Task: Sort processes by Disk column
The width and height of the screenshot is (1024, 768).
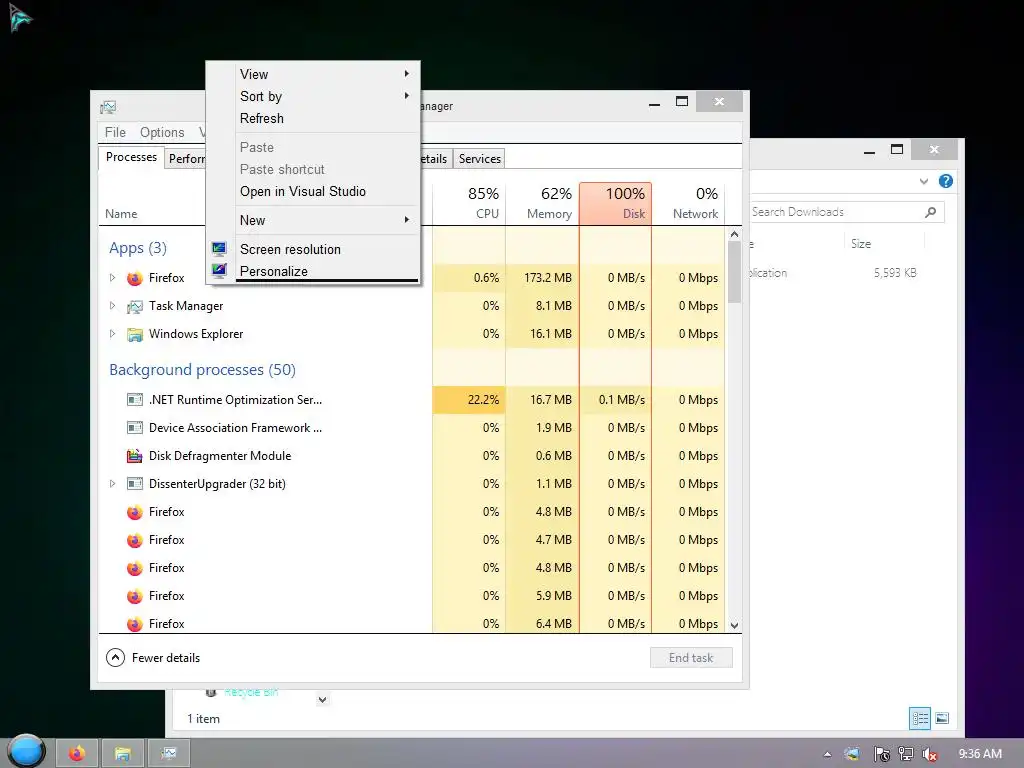Action: click(x=615, y=204)
